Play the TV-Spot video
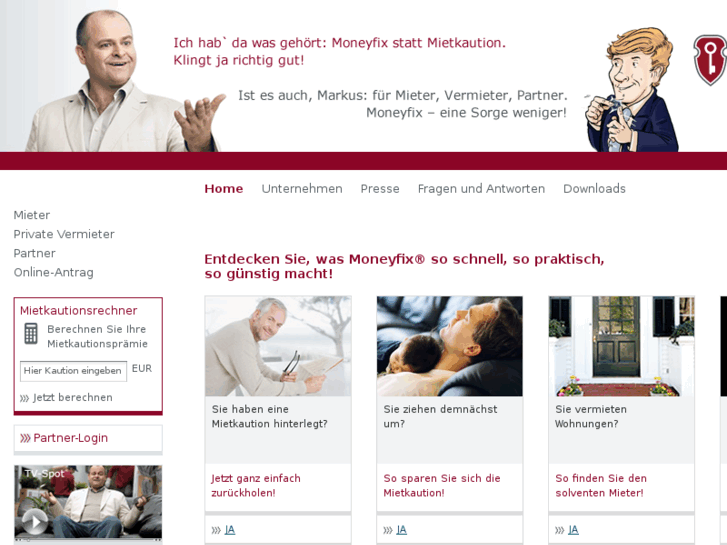This screenshot has width=727, height=545. pos(35,522)
